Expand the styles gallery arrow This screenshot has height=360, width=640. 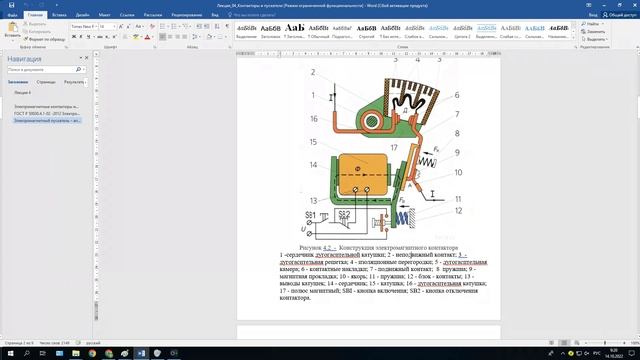pos(573,38)
